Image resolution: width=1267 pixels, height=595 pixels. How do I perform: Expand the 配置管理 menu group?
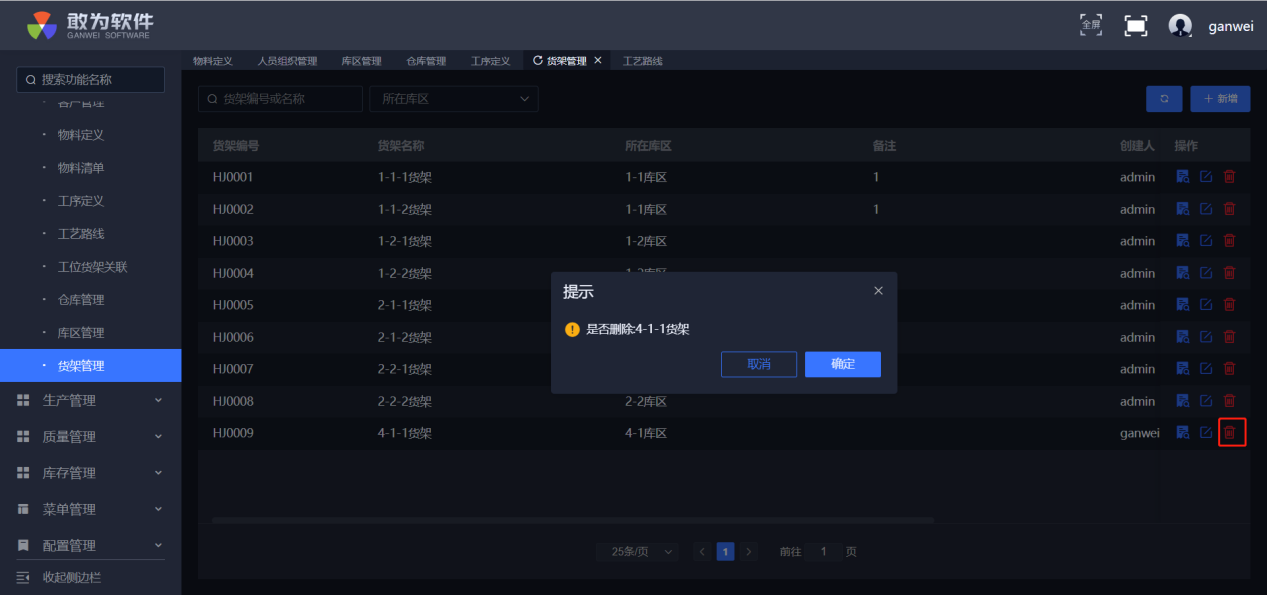click(x=90, y=545)
